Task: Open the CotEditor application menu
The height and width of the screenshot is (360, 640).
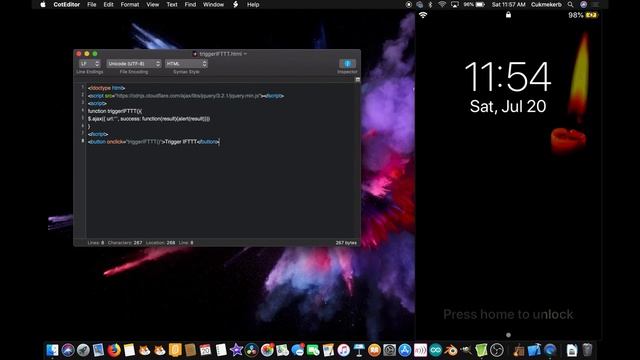Action: 67,4
